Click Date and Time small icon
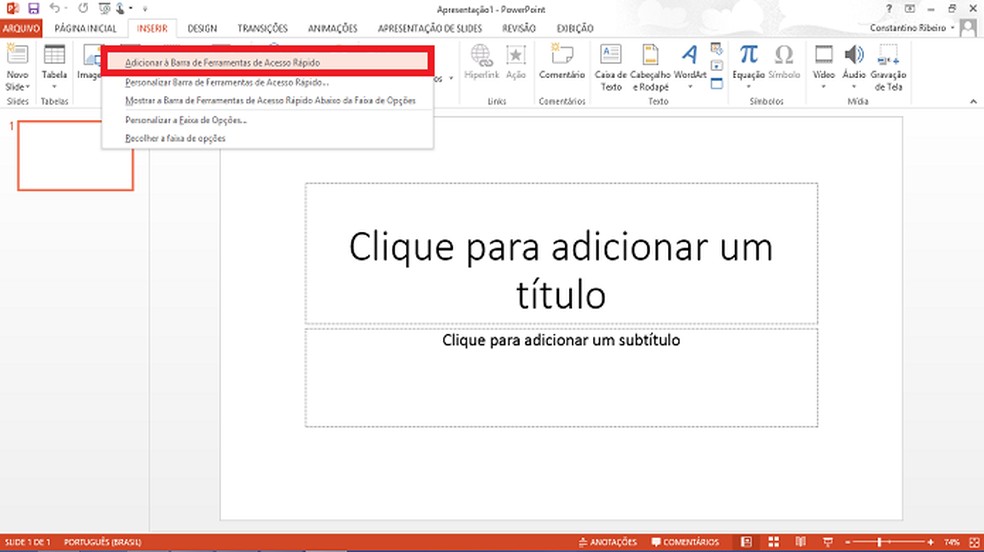The width and height of the screenshot is (984, 552). [717, 48]
